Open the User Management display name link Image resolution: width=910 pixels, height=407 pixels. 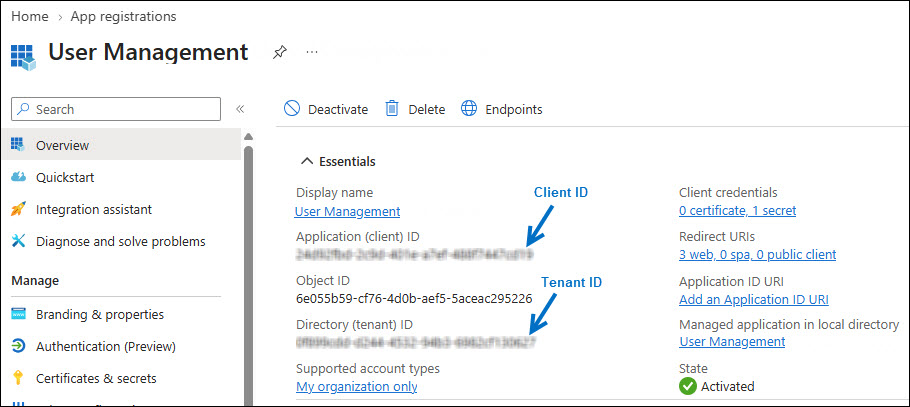[x=348, y=211]
